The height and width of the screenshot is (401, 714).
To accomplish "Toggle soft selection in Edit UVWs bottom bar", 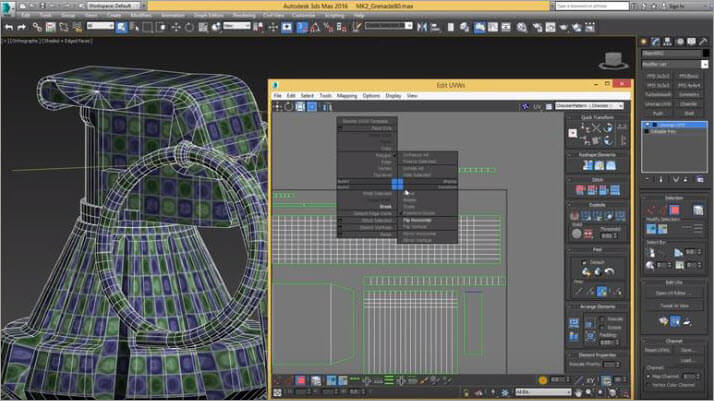I will pos(542,380).
